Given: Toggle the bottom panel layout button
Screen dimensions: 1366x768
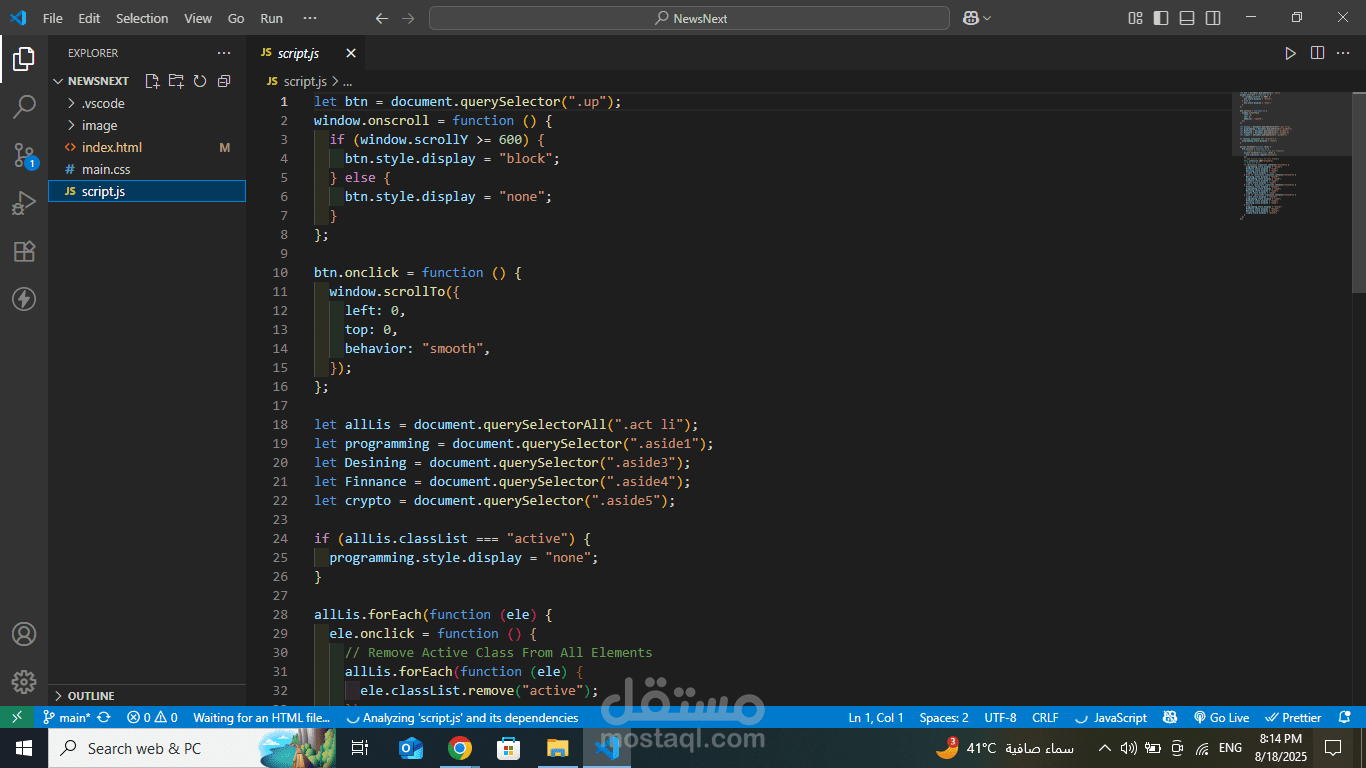Looking at the screenshot, I should 1187,18.
